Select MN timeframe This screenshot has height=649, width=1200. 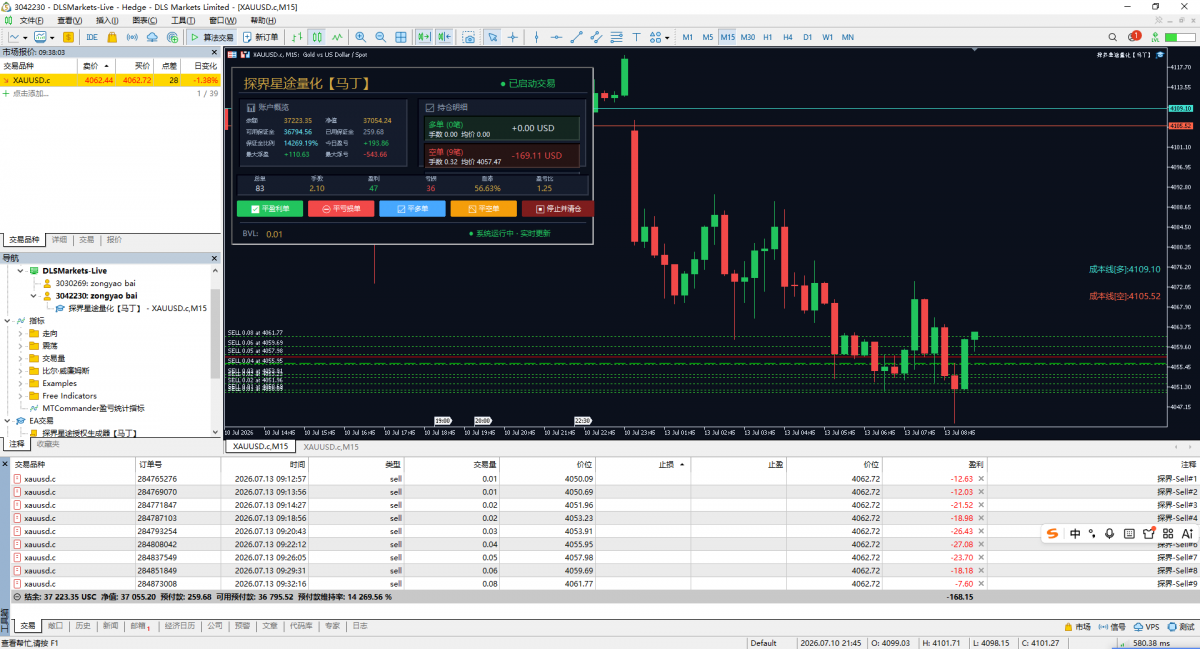(848, 37)
